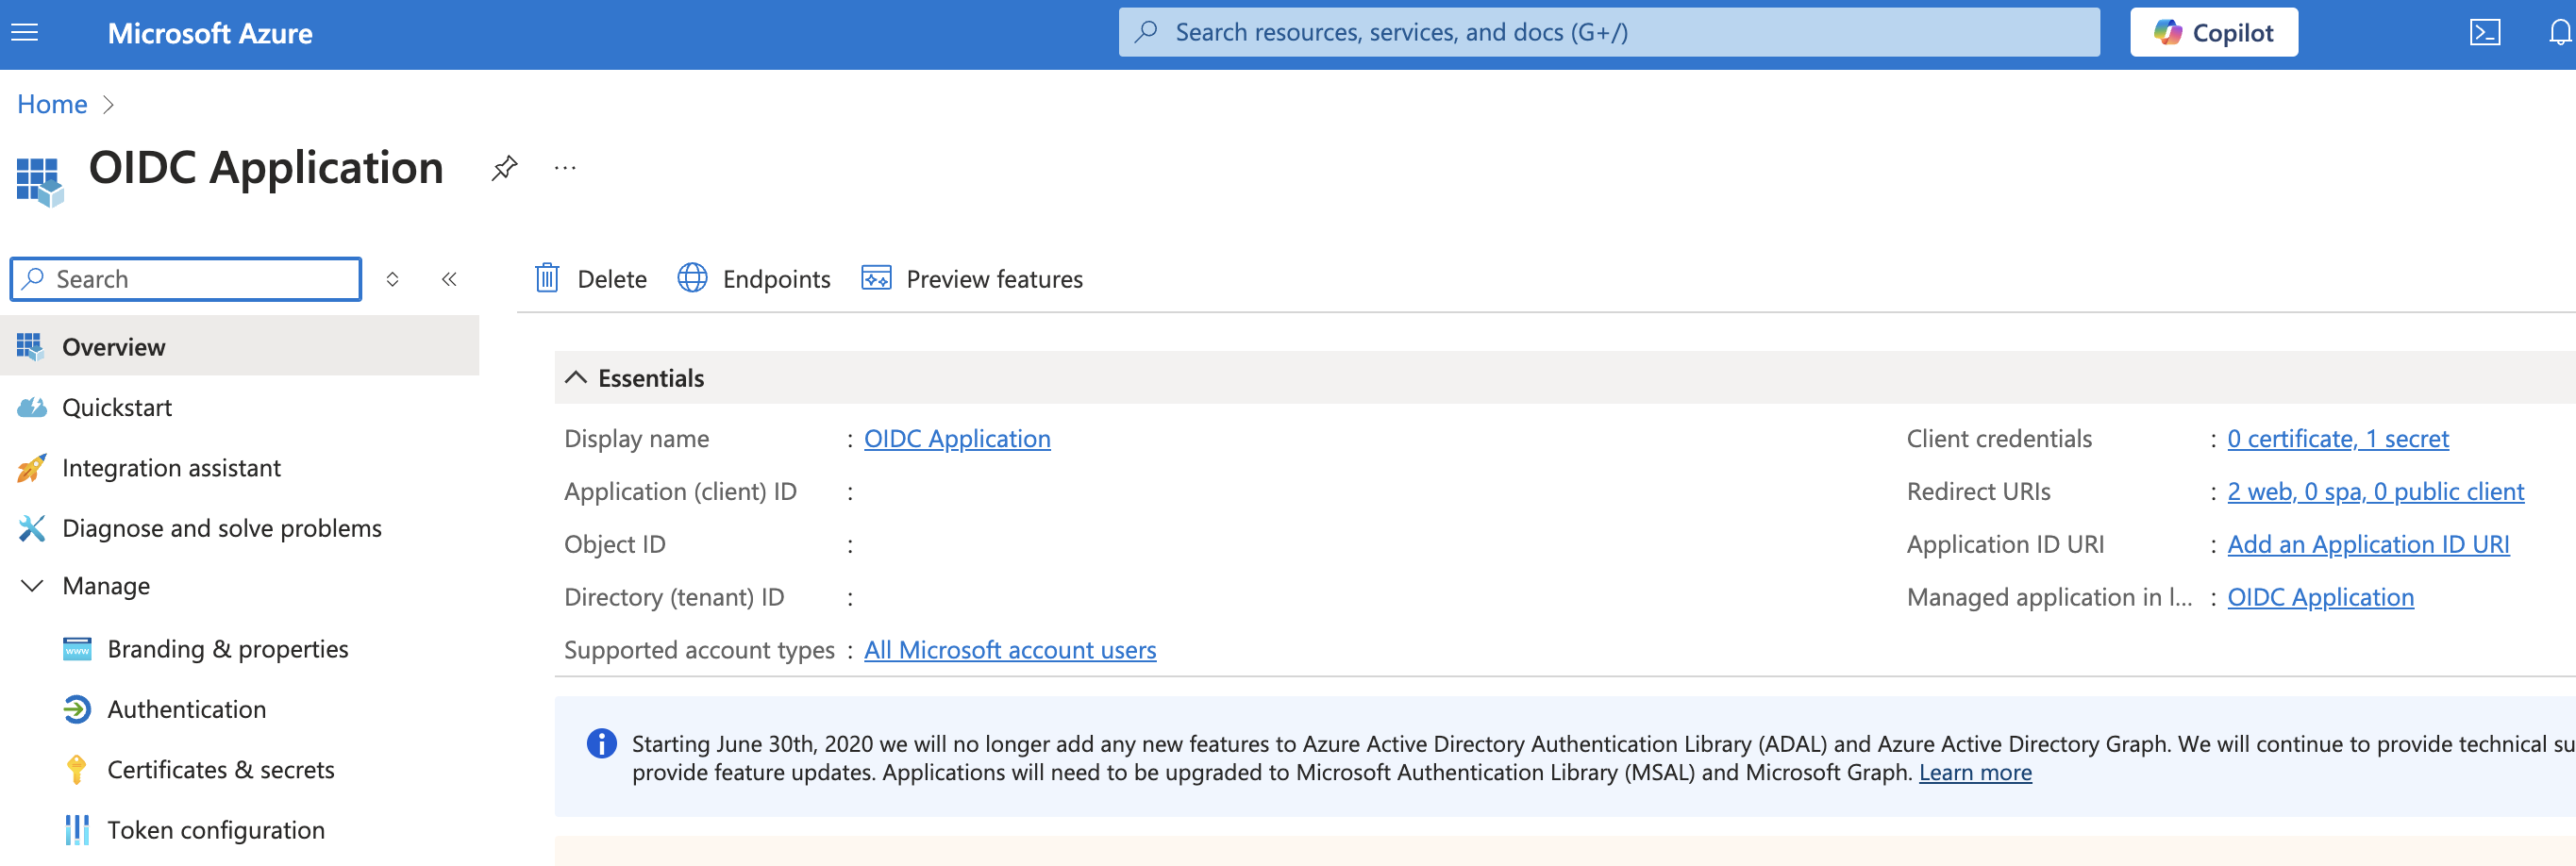Click the Token configuration bars icon
This screenshot has width=2576, height=866.
pyautogui.click(x=77, y=830)
